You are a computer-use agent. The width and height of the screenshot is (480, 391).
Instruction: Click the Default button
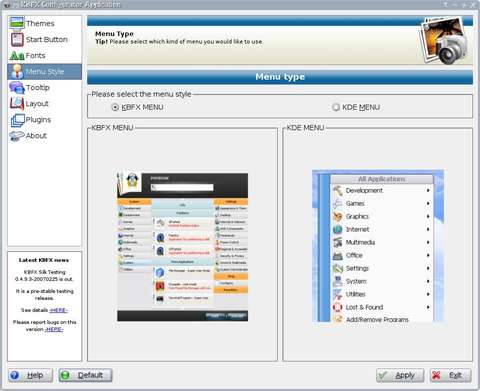pyautogui.click(x=85, y=375)
